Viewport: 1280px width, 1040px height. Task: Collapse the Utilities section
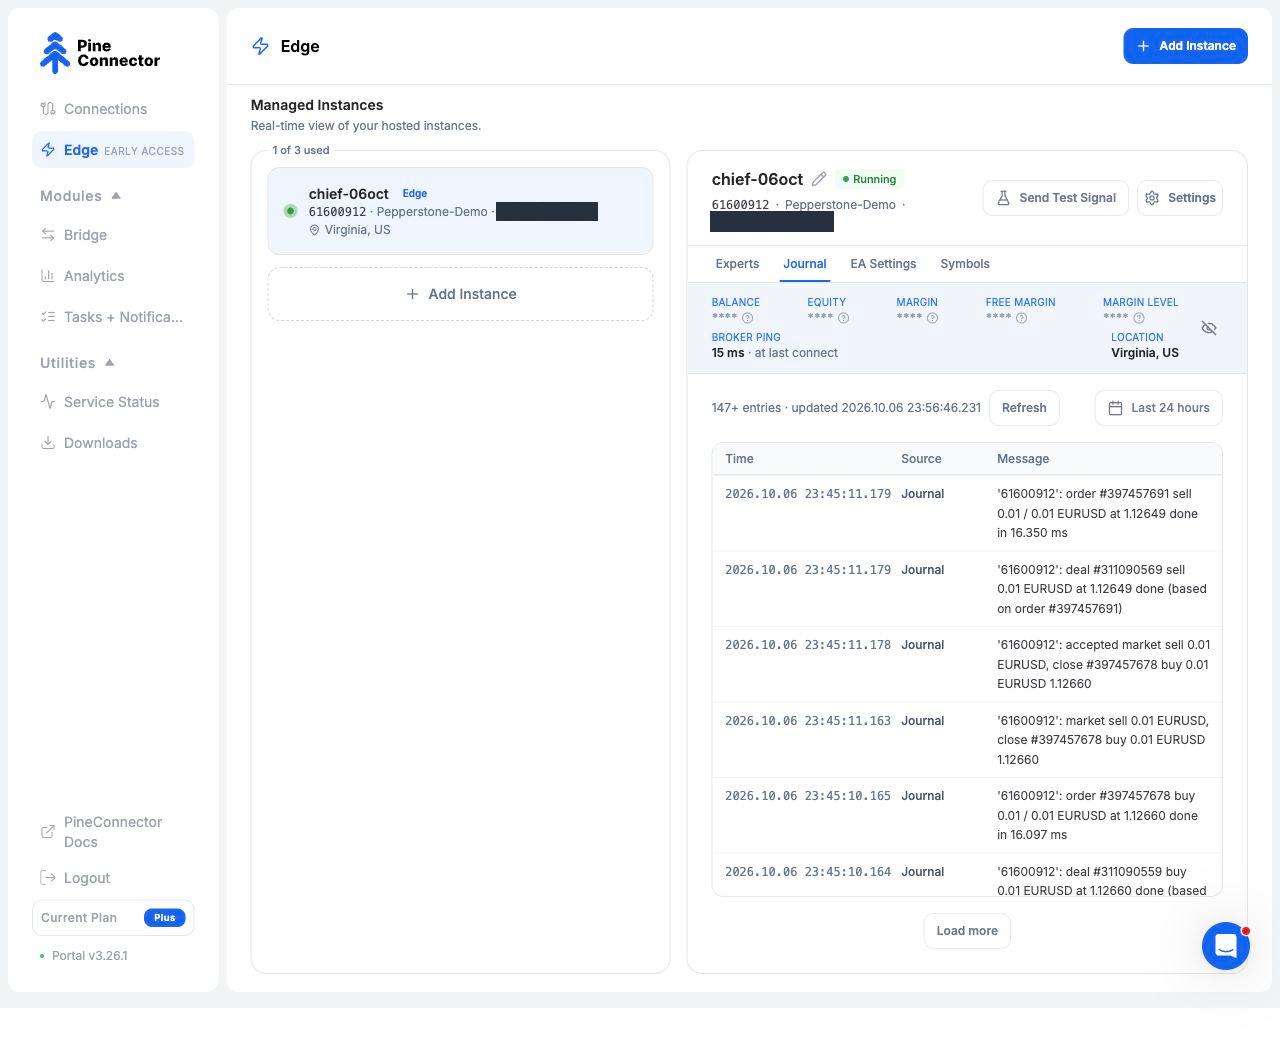click(78, 363)
